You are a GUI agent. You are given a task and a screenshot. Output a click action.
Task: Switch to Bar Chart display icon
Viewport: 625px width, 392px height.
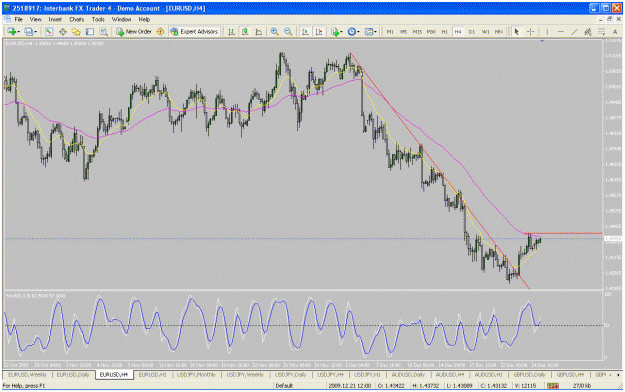231,32
